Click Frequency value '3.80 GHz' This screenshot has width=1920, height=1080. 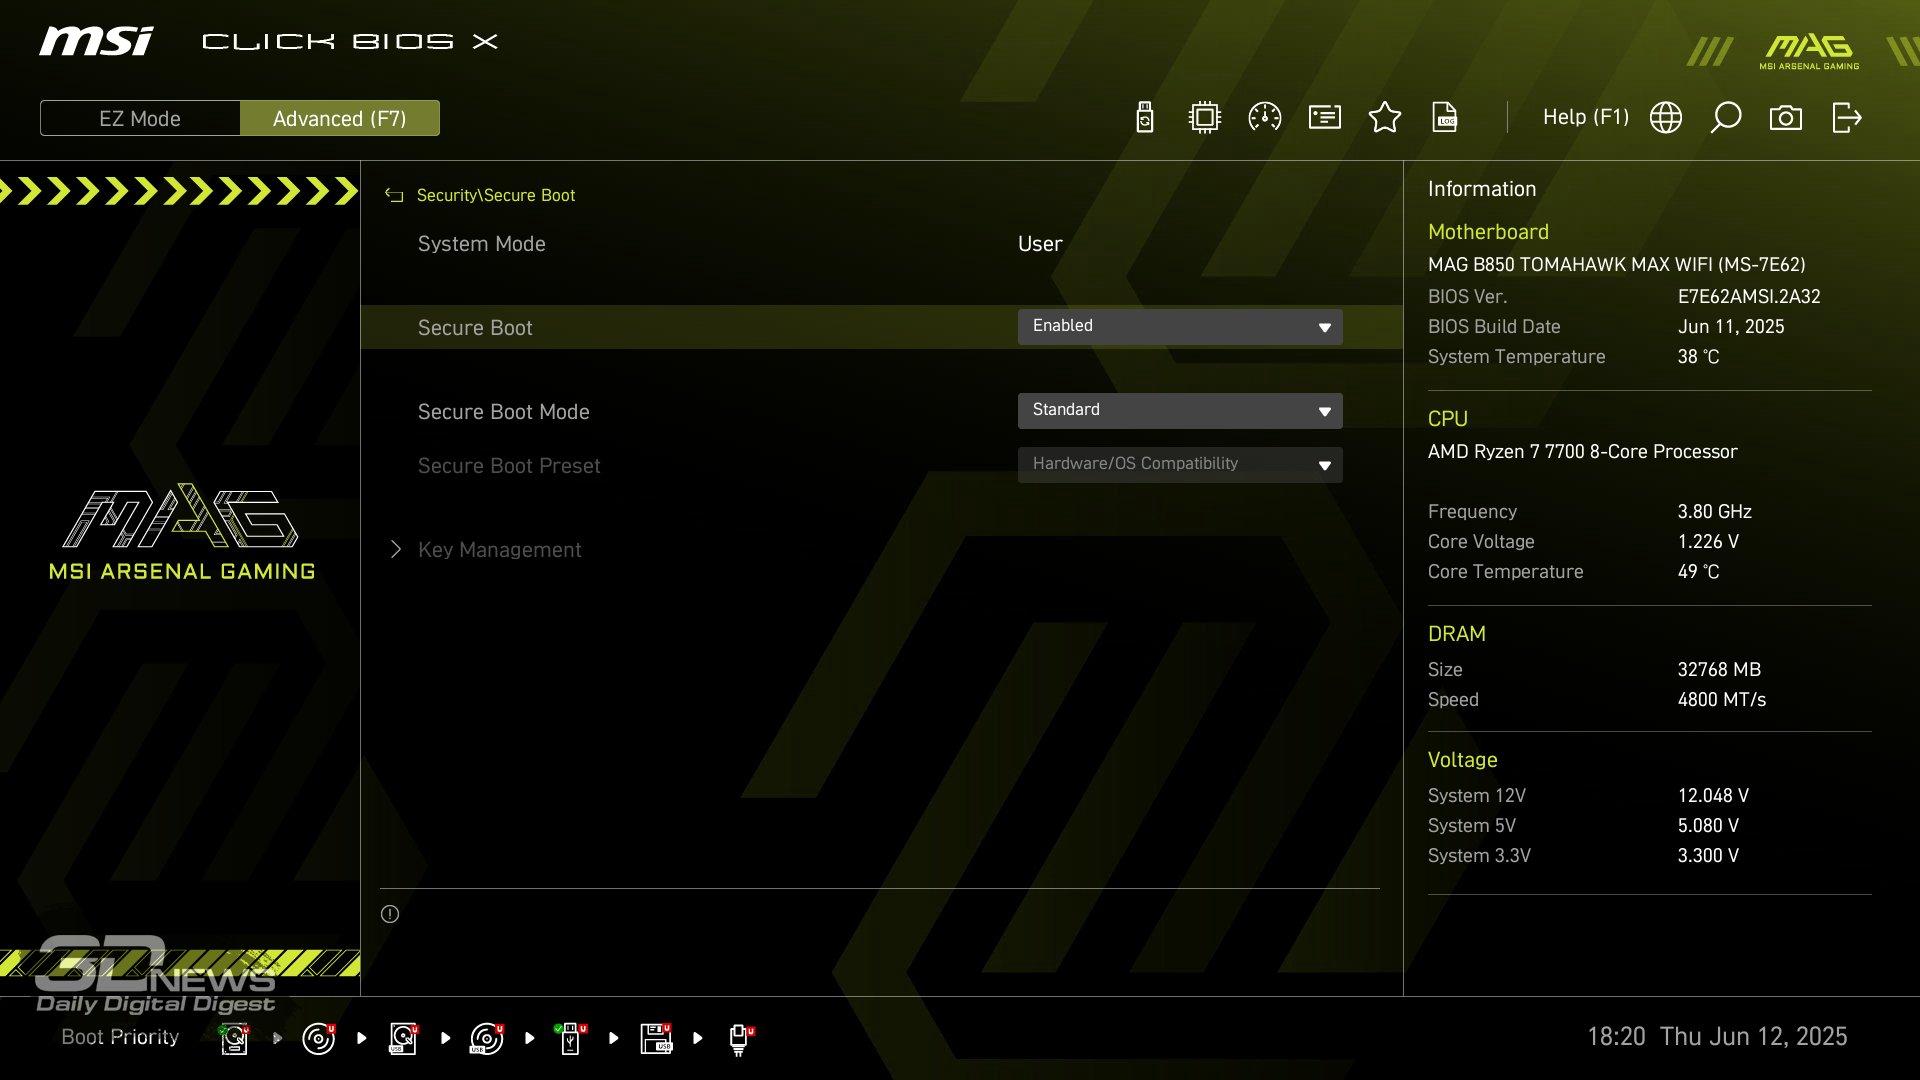pyautogui.click(x=1715, y=512)
